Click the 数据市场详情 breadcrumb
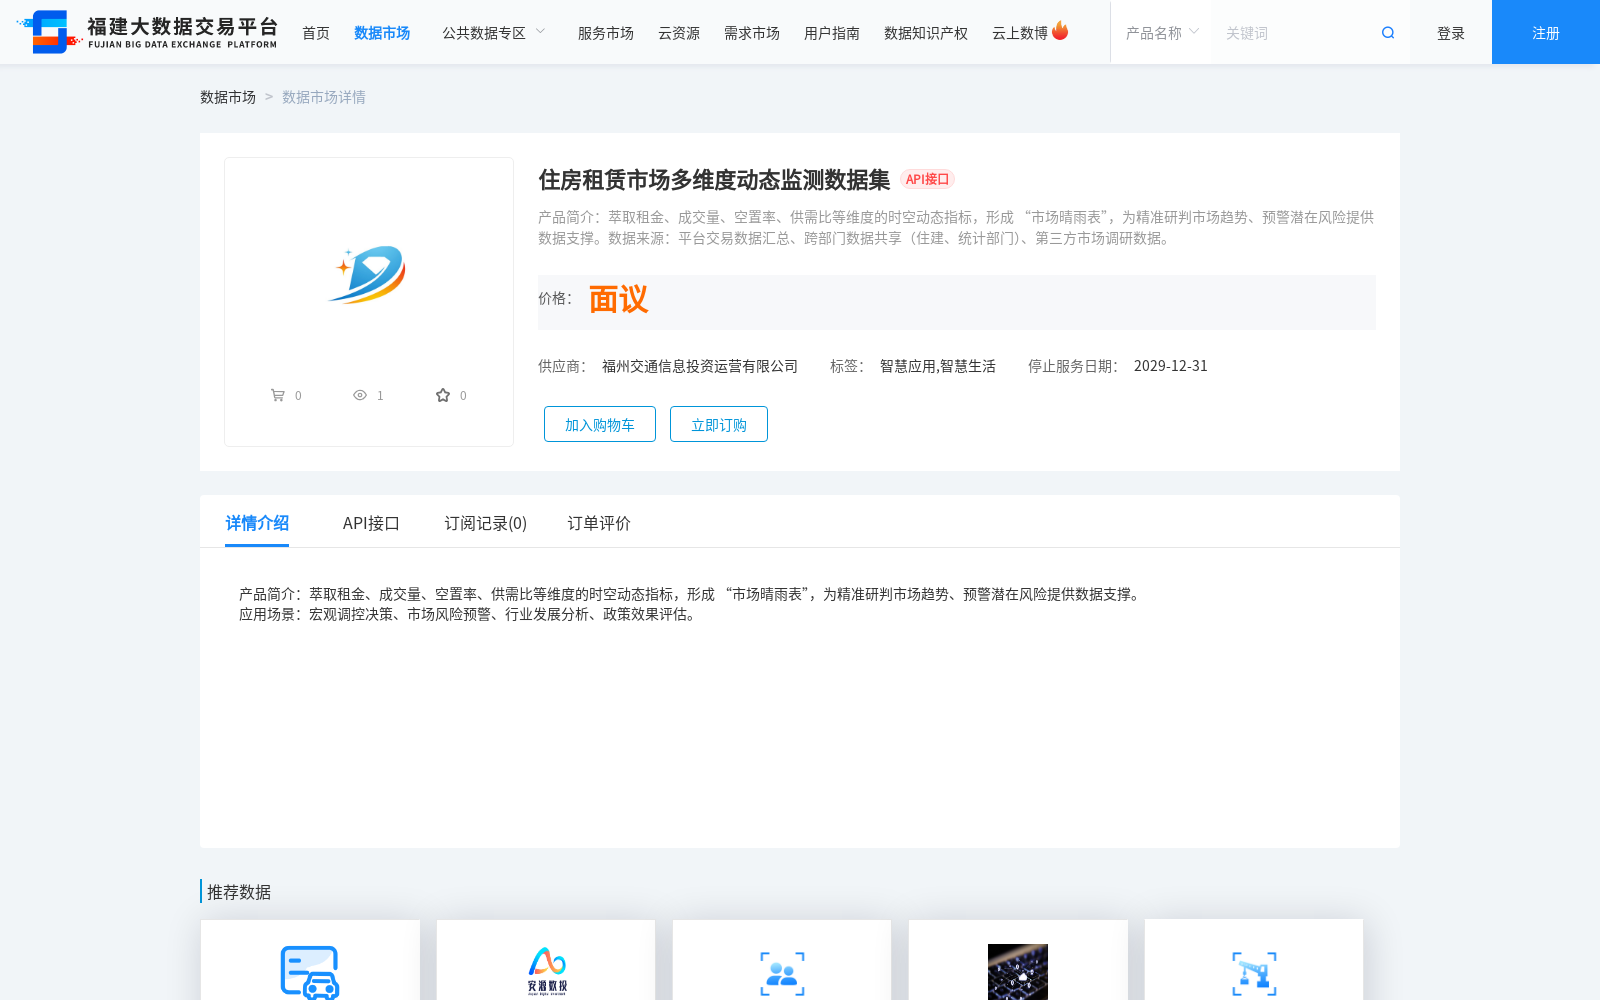The width and height of the screenshot is (1600, 1000). click(324, 97)
